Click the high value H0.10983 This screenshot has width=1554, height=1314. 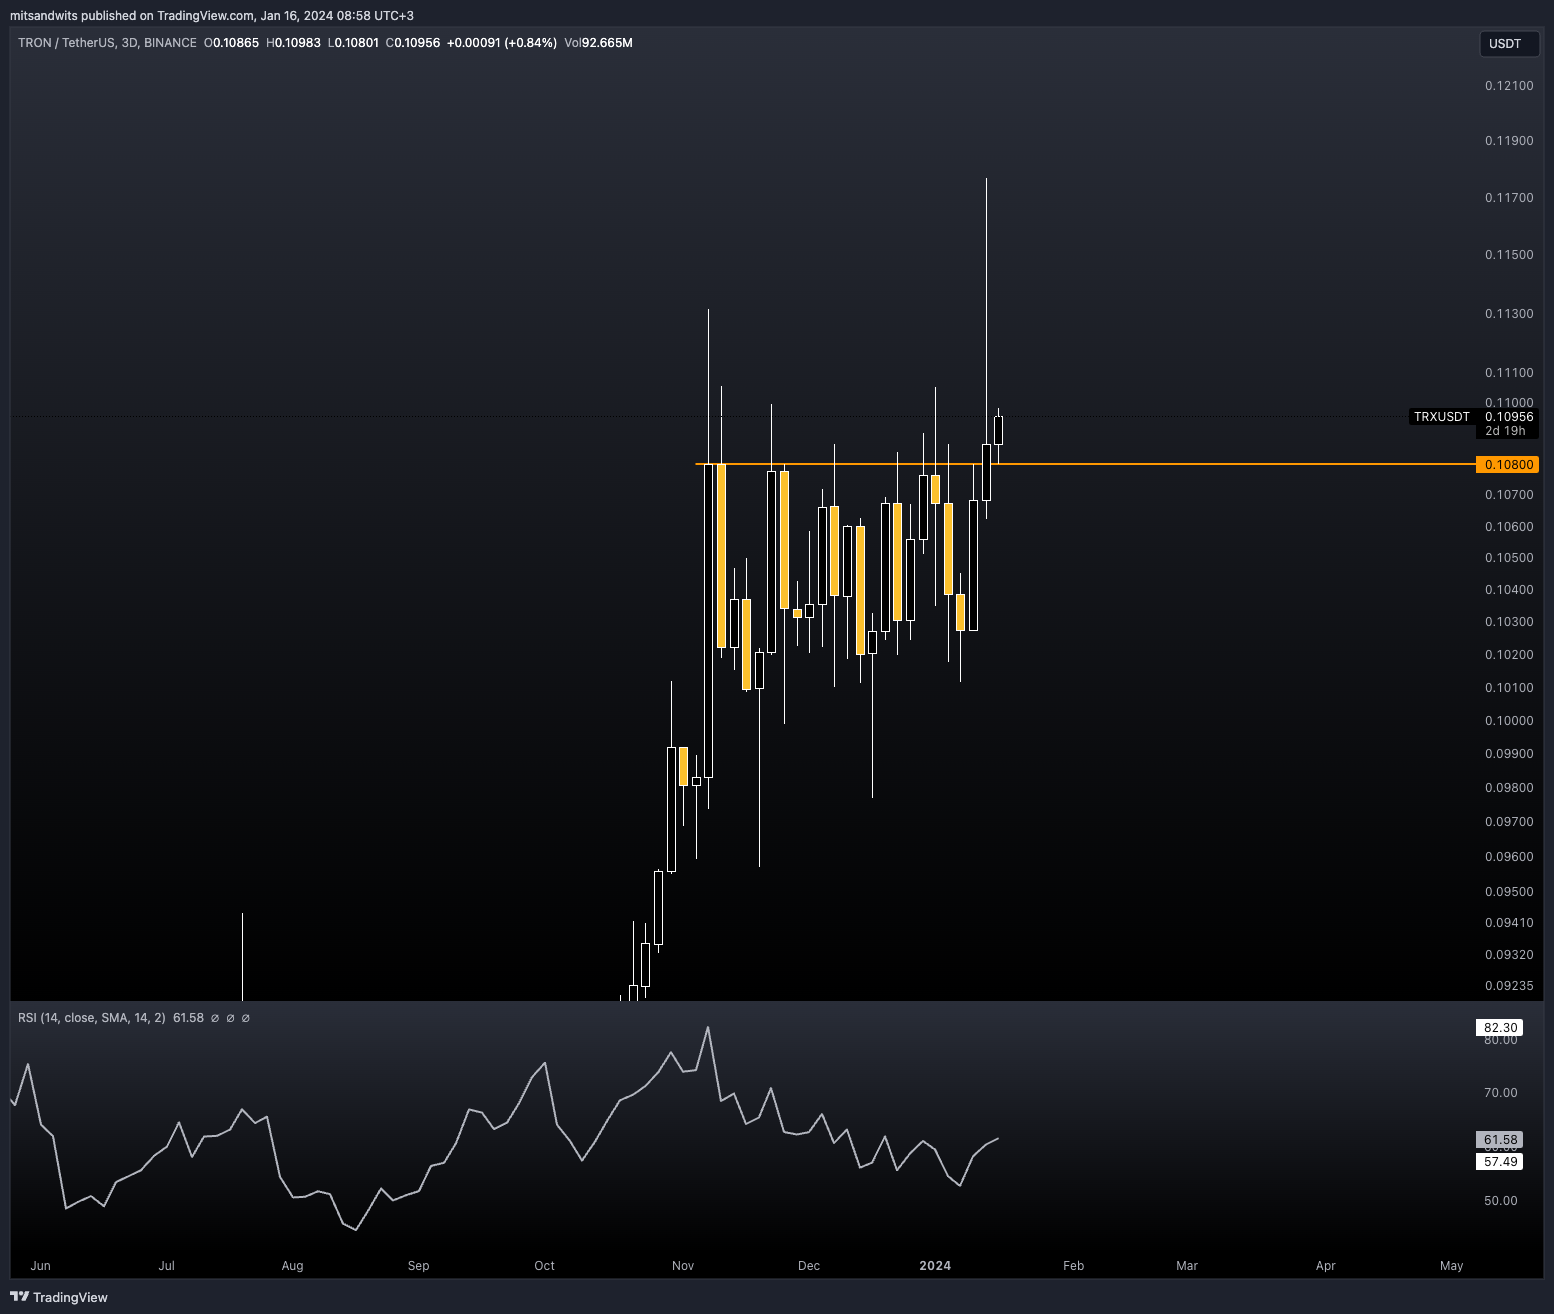pyautogui.click(x=293, y=43)
